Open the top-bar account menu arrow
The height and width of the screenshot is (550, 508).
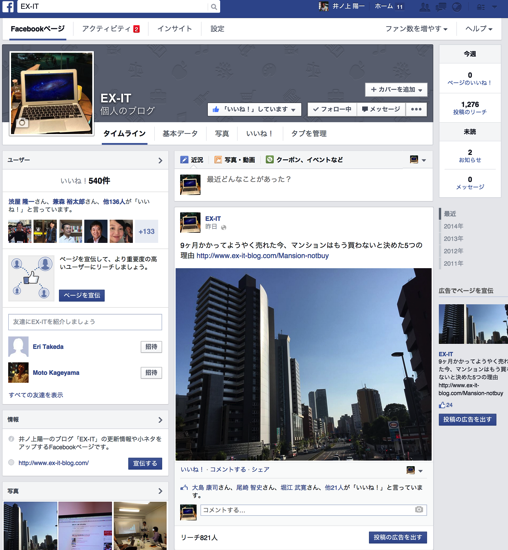[494, 7]
